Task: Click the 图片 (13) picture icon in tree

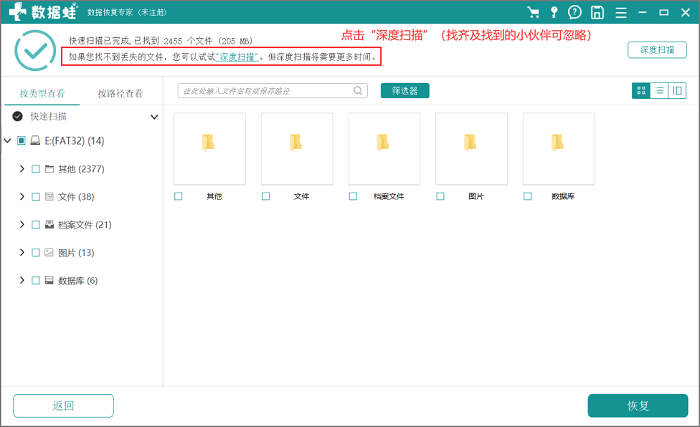Action: pyautogui.click(x=49, y=252)
